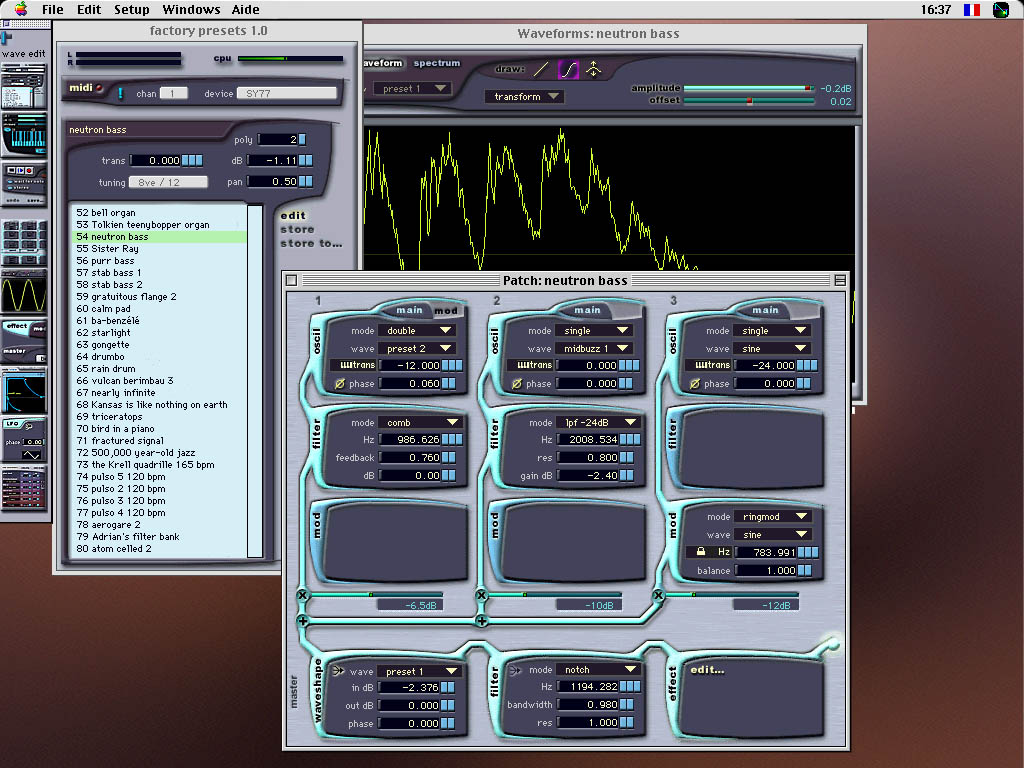Viewport: 1024px width, 768px height.
Task: Toggle oscillator 2 keyboard trans button
Action: pos(529,366)
